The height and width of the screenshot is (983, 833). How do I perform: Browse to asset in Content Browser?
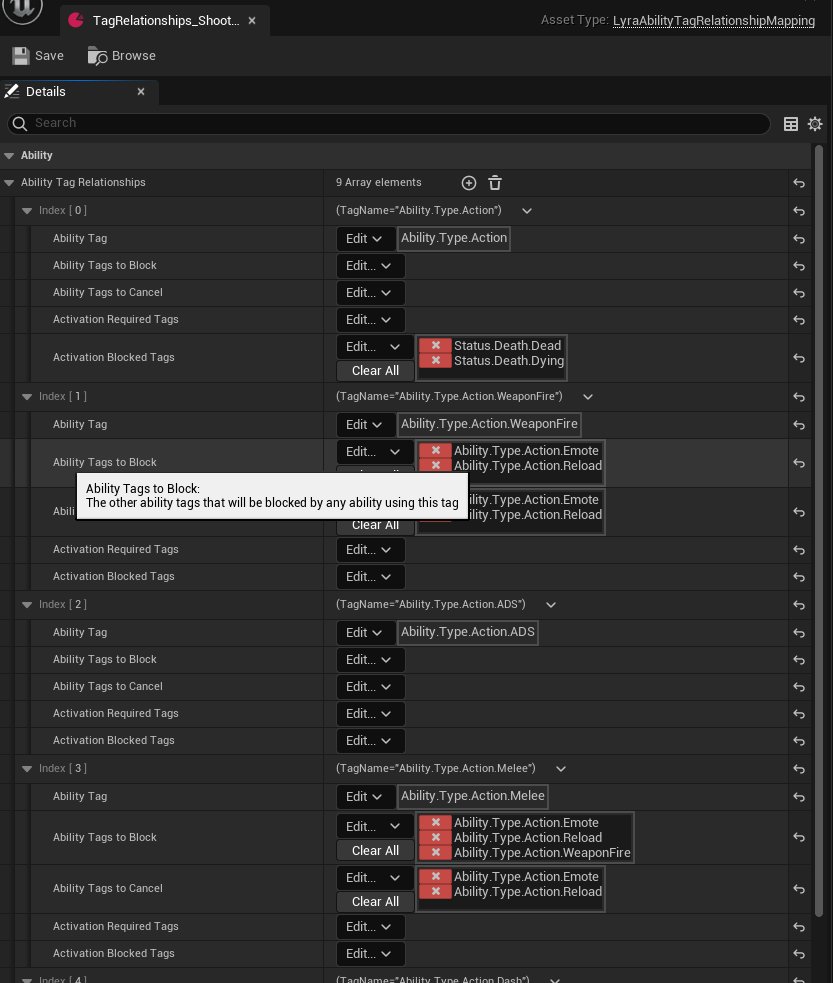click(x=122, y=56)
